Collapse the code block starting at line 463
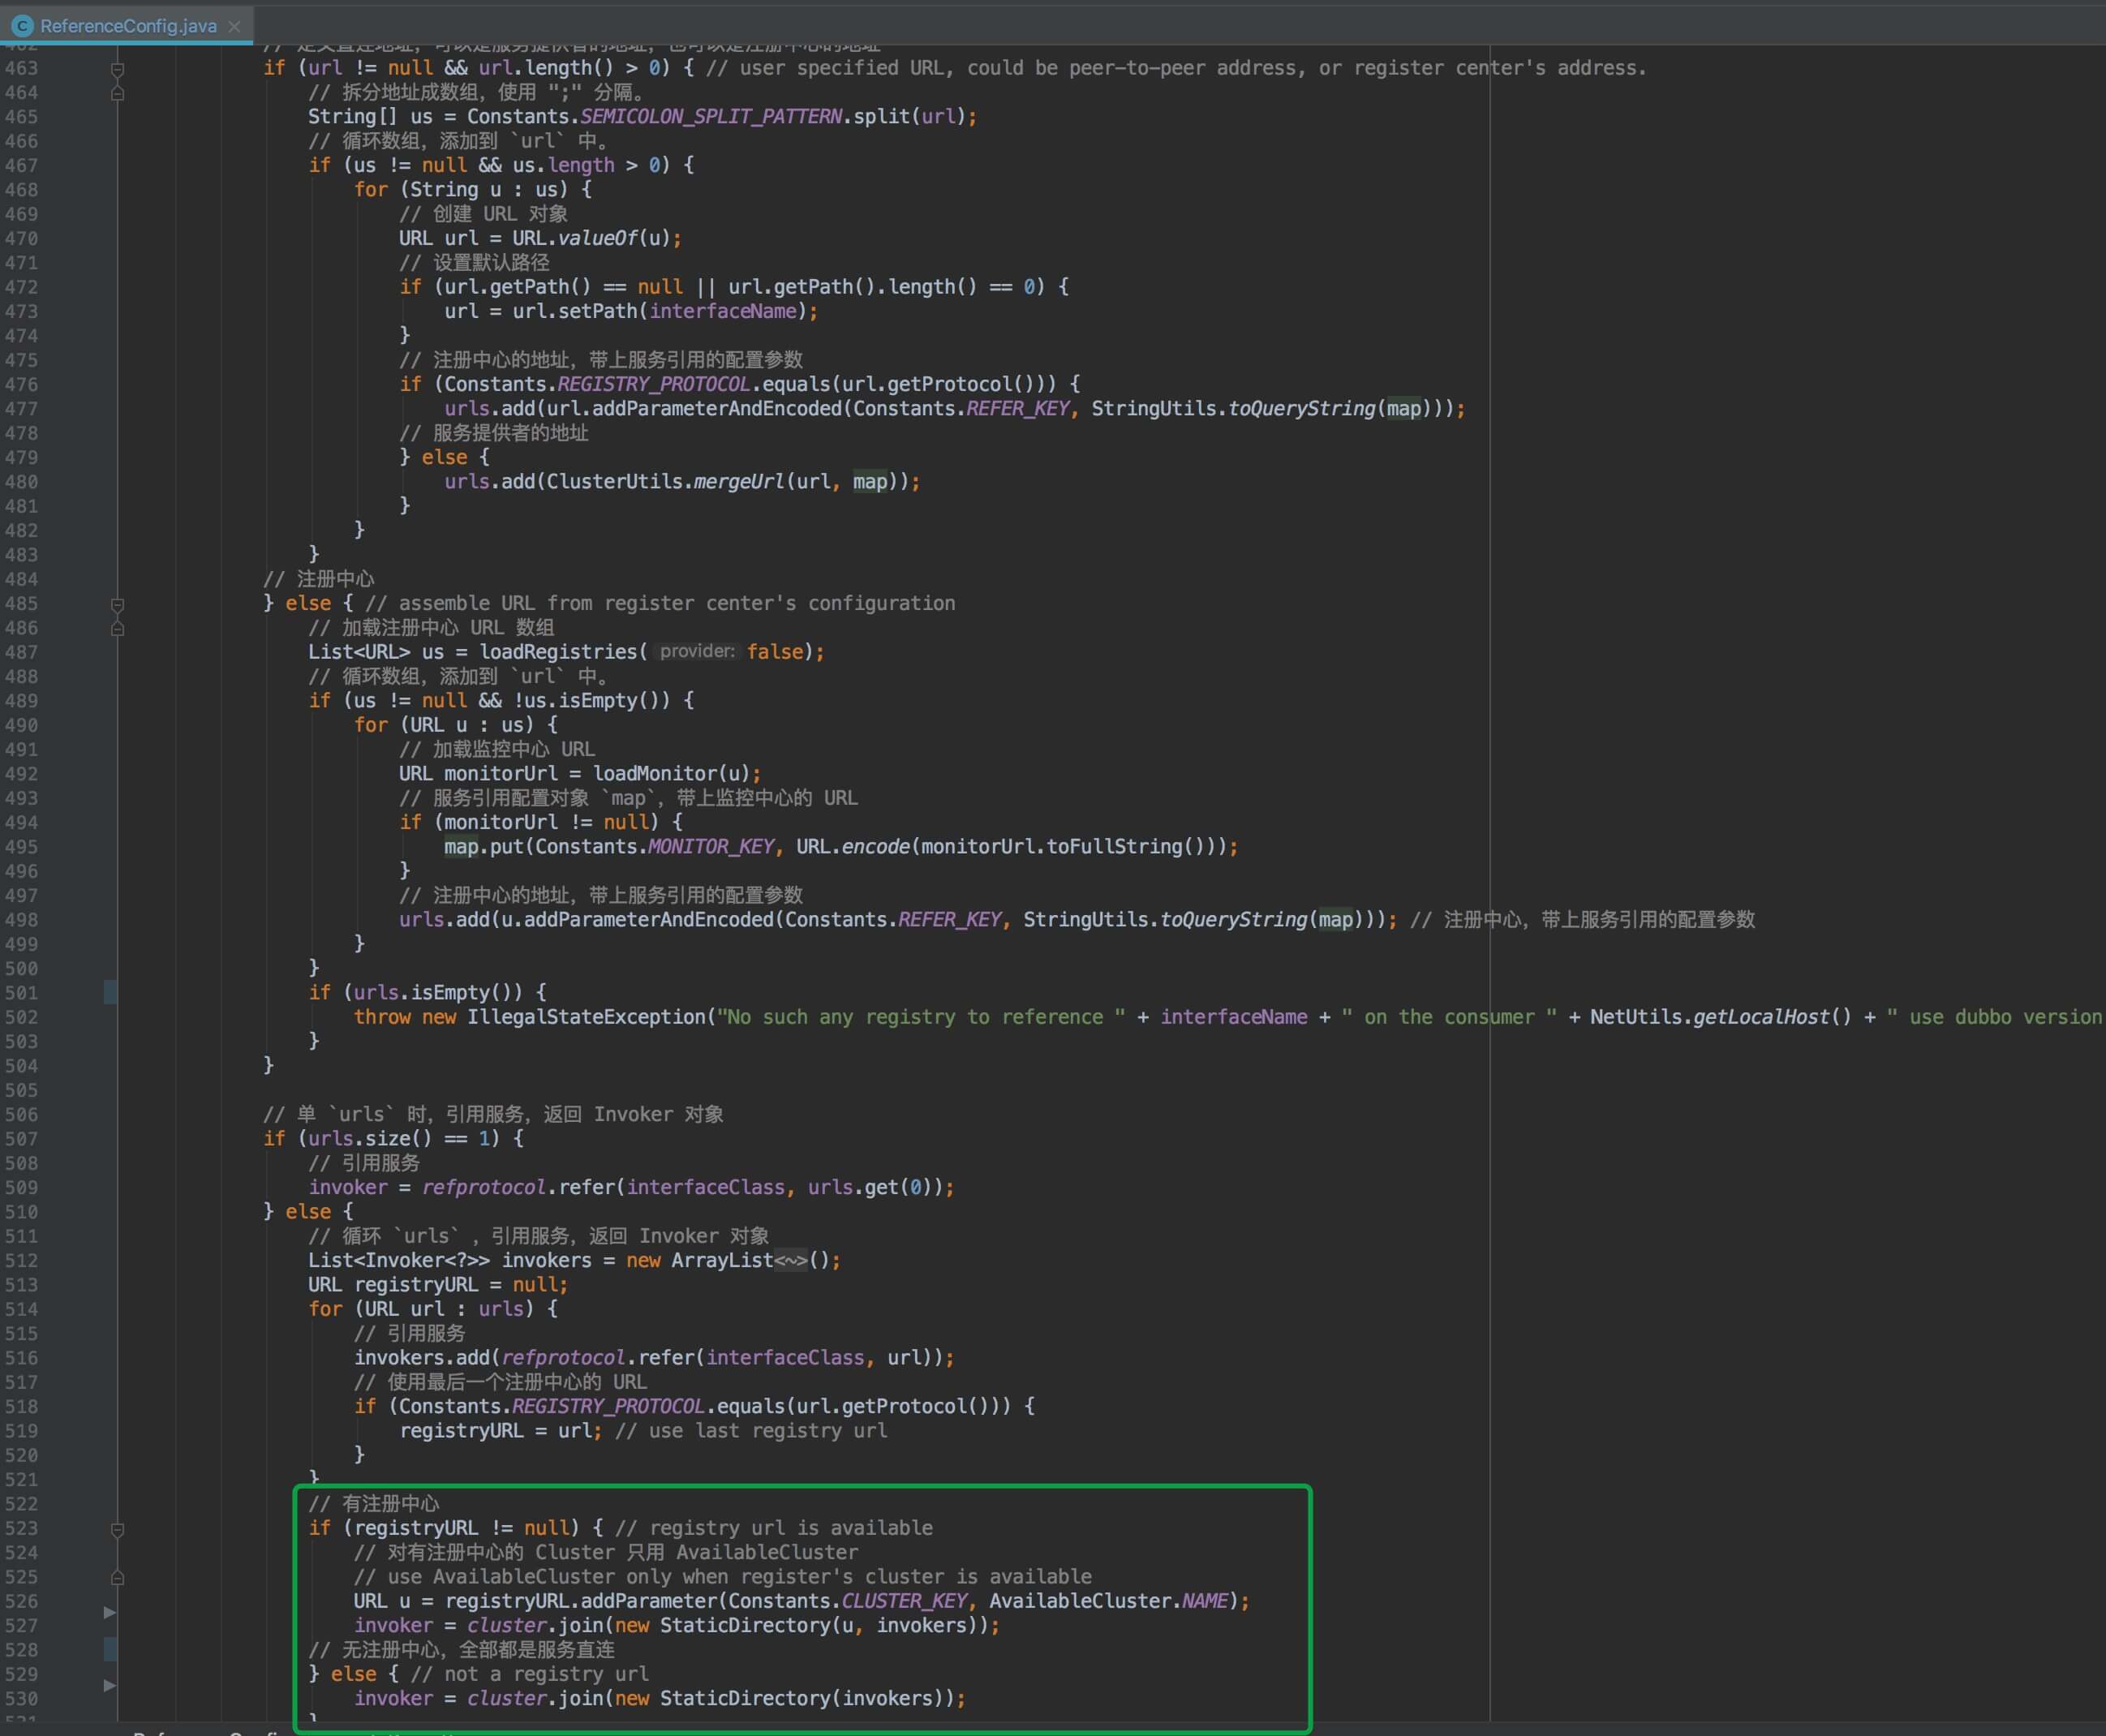The image size is (2106, 1736). (x=117, y=69)
